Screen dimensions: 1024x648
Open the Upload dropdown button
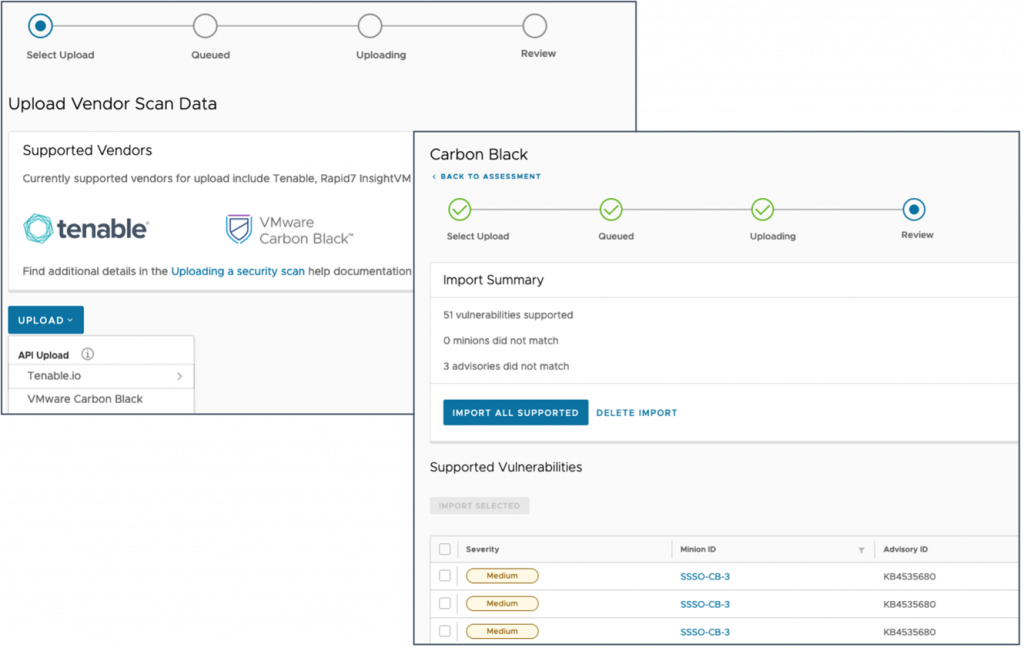46,320
